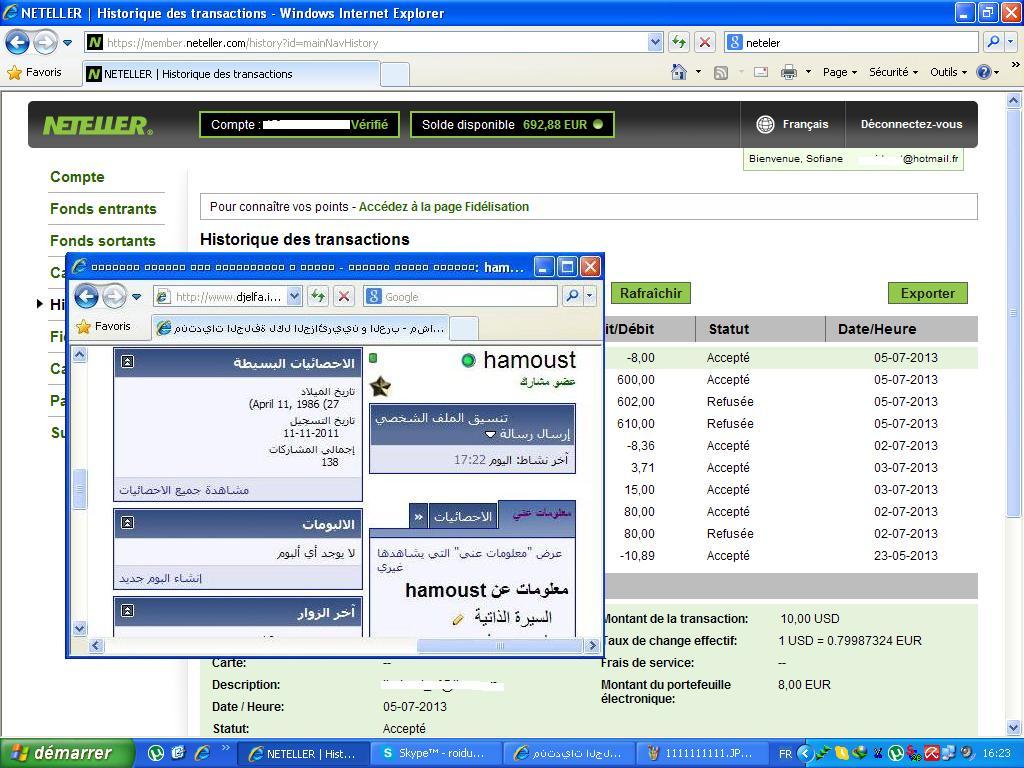Open new tab in NETELLER browser window
The width and height of the screenshot is (1024, 768).
pos(394,74)
